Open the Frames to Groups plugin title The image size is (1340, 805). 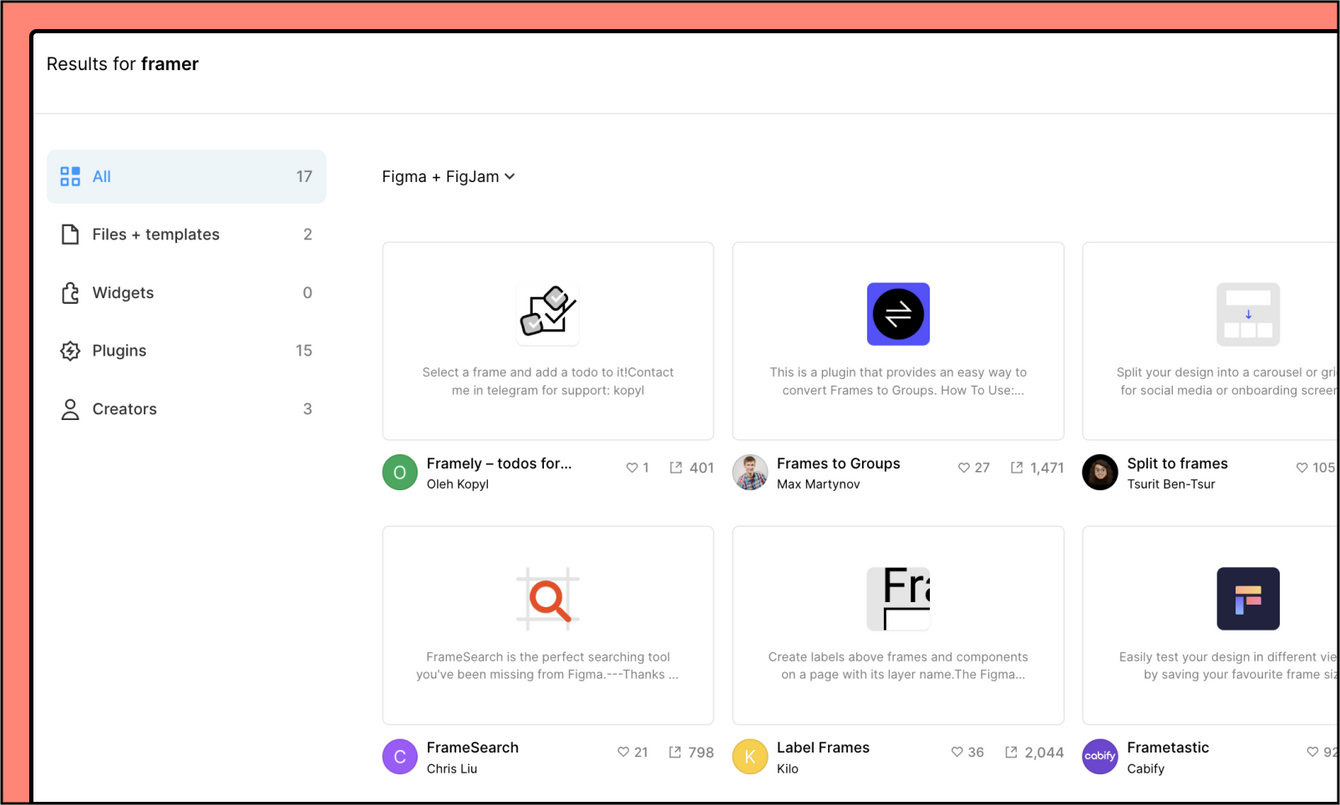pyautogui.click(x=838, y=464)
